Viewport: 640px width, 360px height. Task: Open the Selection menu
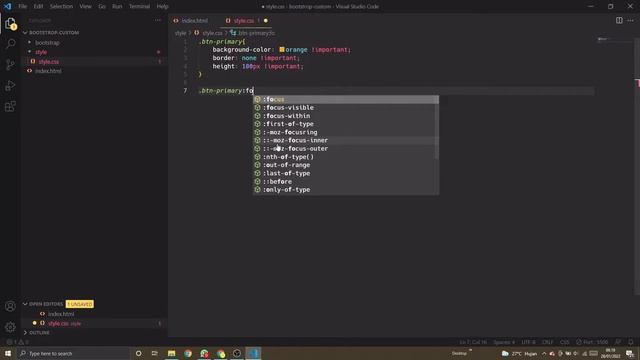coord(61,7)
